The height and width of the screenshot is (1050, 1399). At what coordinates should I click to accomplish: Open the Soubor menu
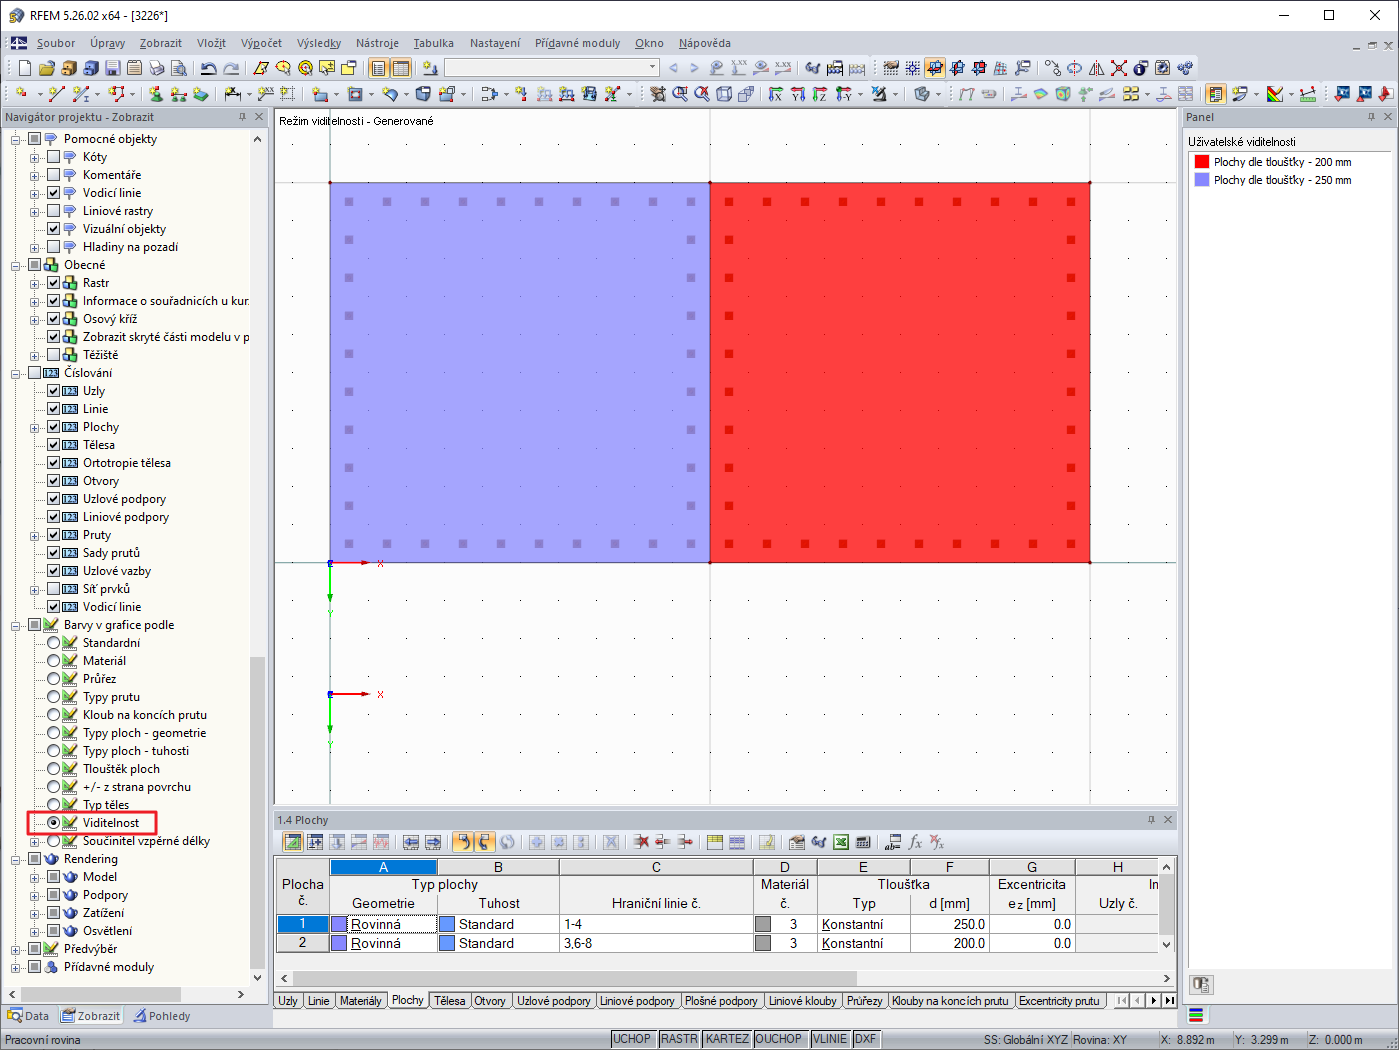pyautogui.click(x=56, y=43)
